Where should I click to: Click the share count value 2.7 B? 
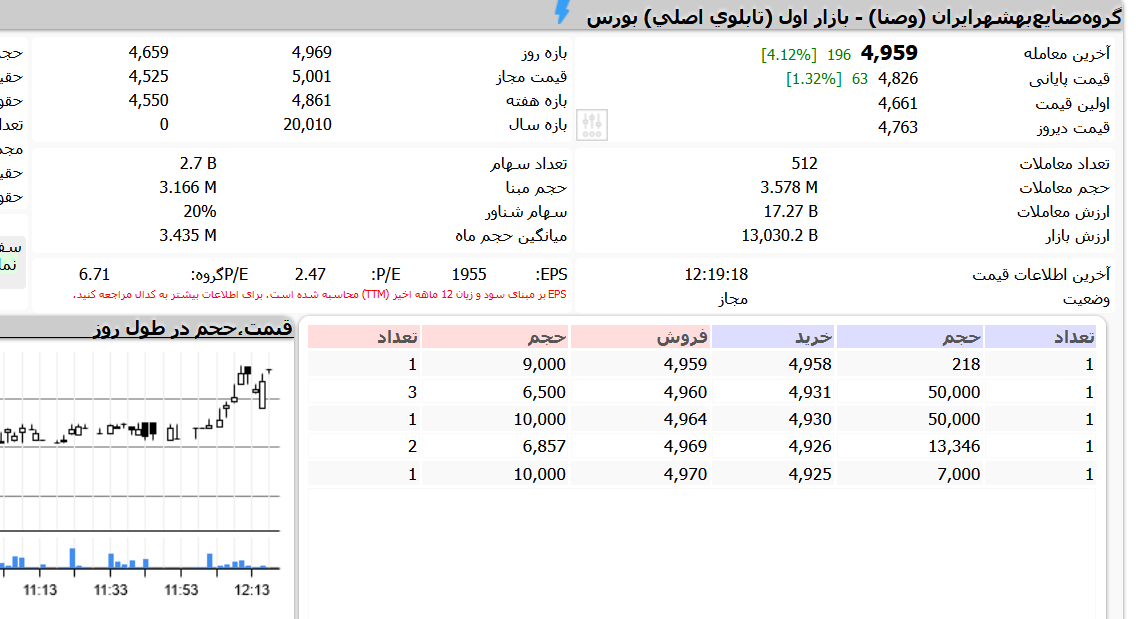pyautogui.click(x=198, y=164)
